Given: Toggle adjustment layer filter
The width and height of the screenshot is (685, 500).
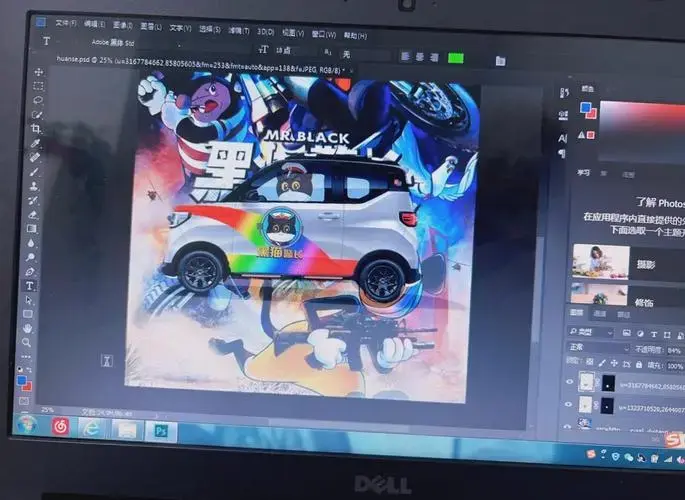Looking at the screenshot, I should (x=640, y=334).
